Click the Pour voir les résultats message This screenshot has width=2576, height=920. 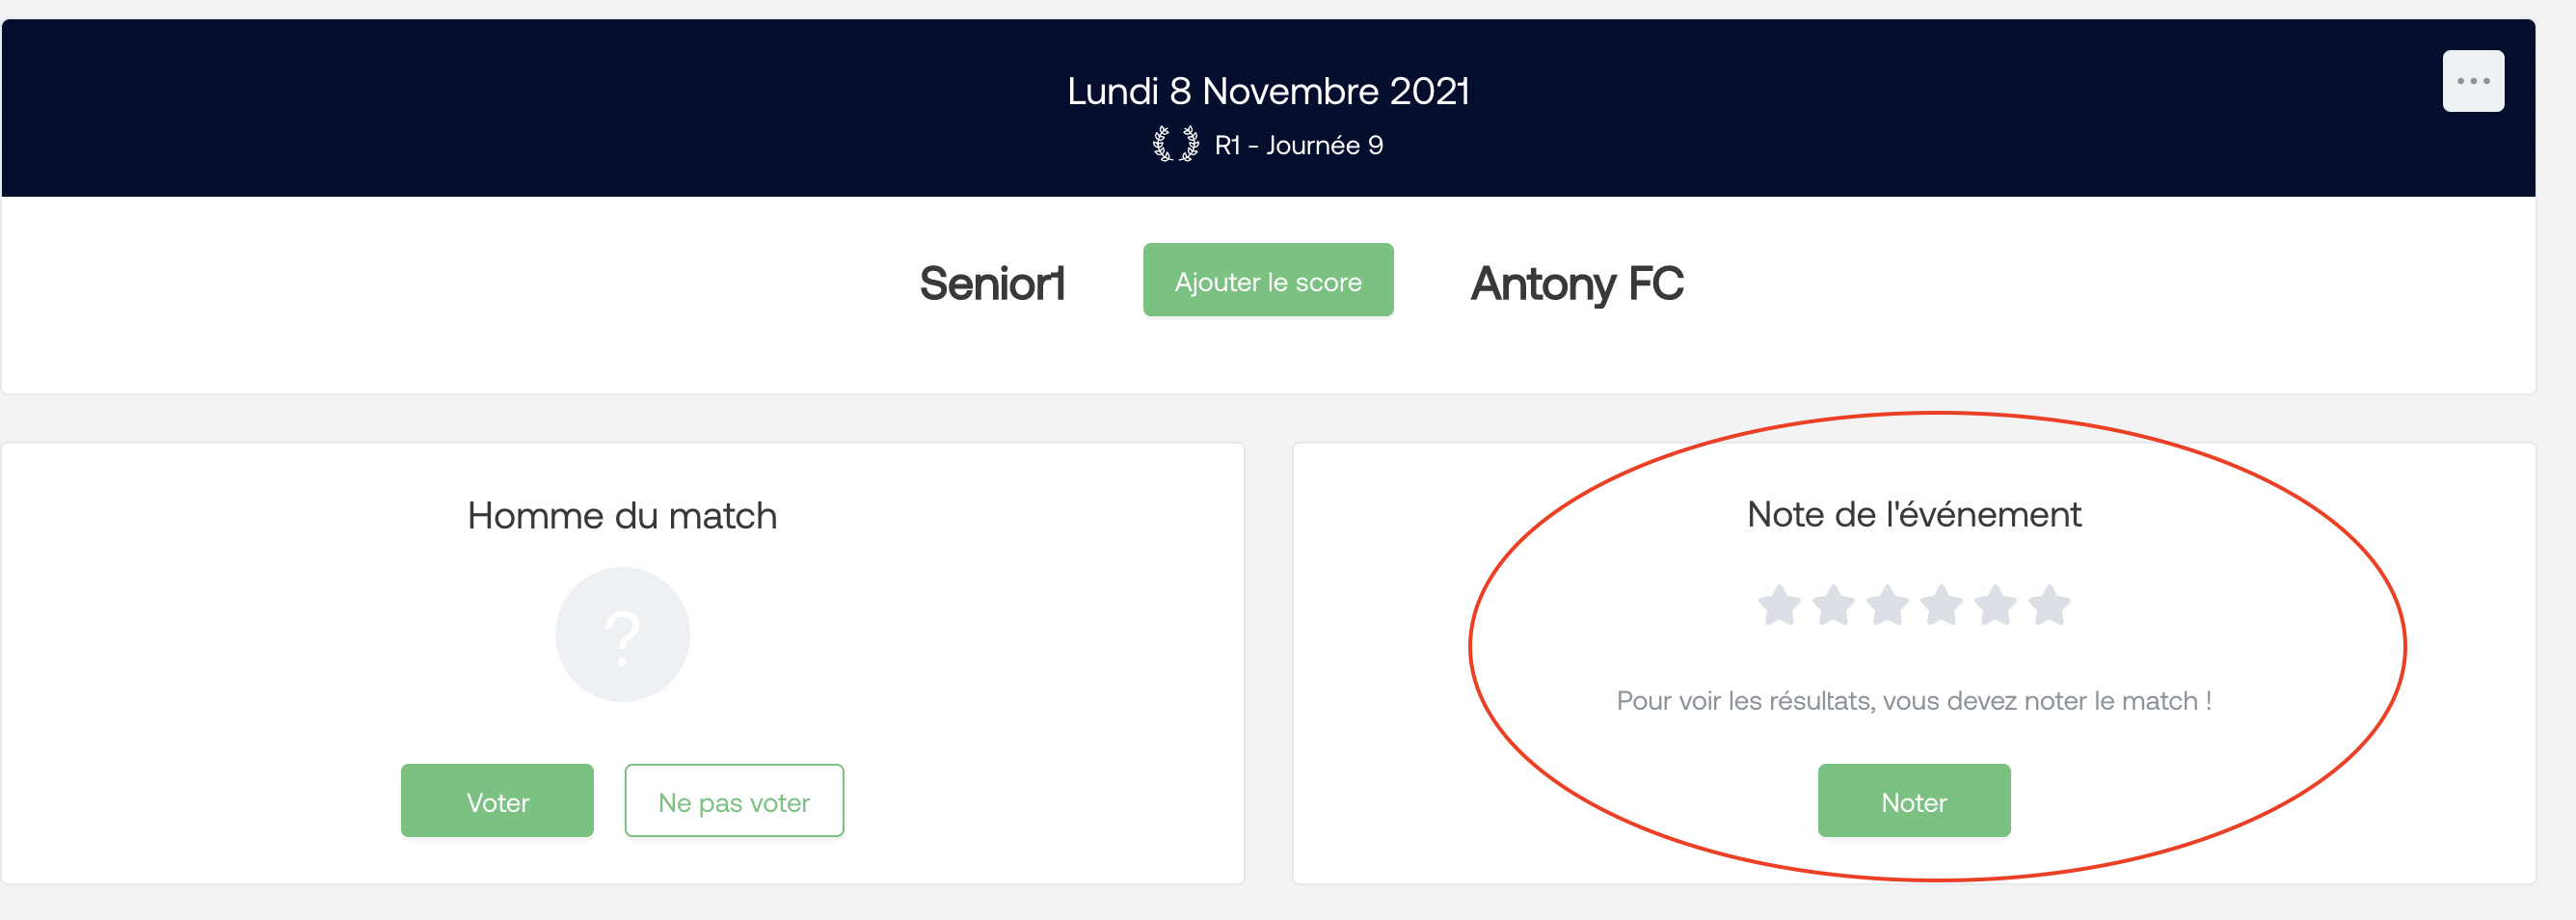coord(1913,701)
